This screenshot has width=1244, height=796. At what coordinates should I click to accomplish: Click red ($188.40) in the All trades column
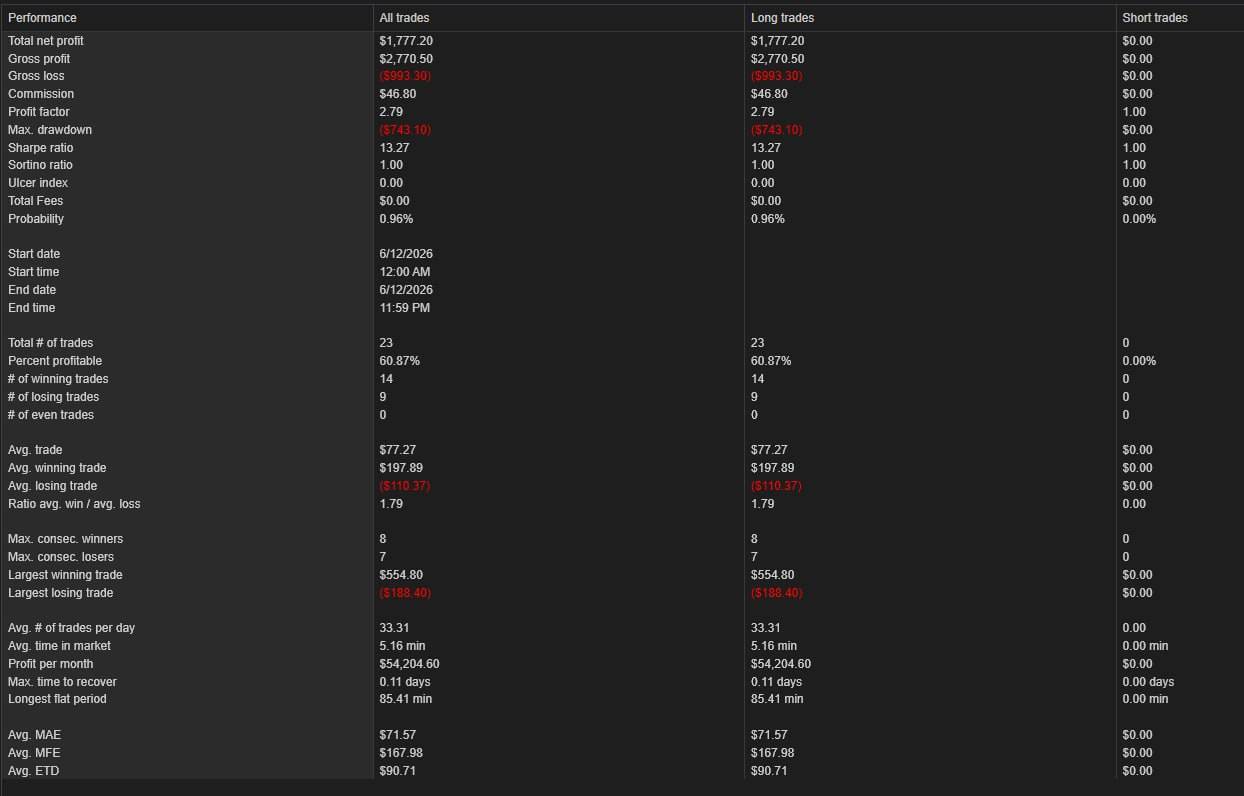(406, 593)
